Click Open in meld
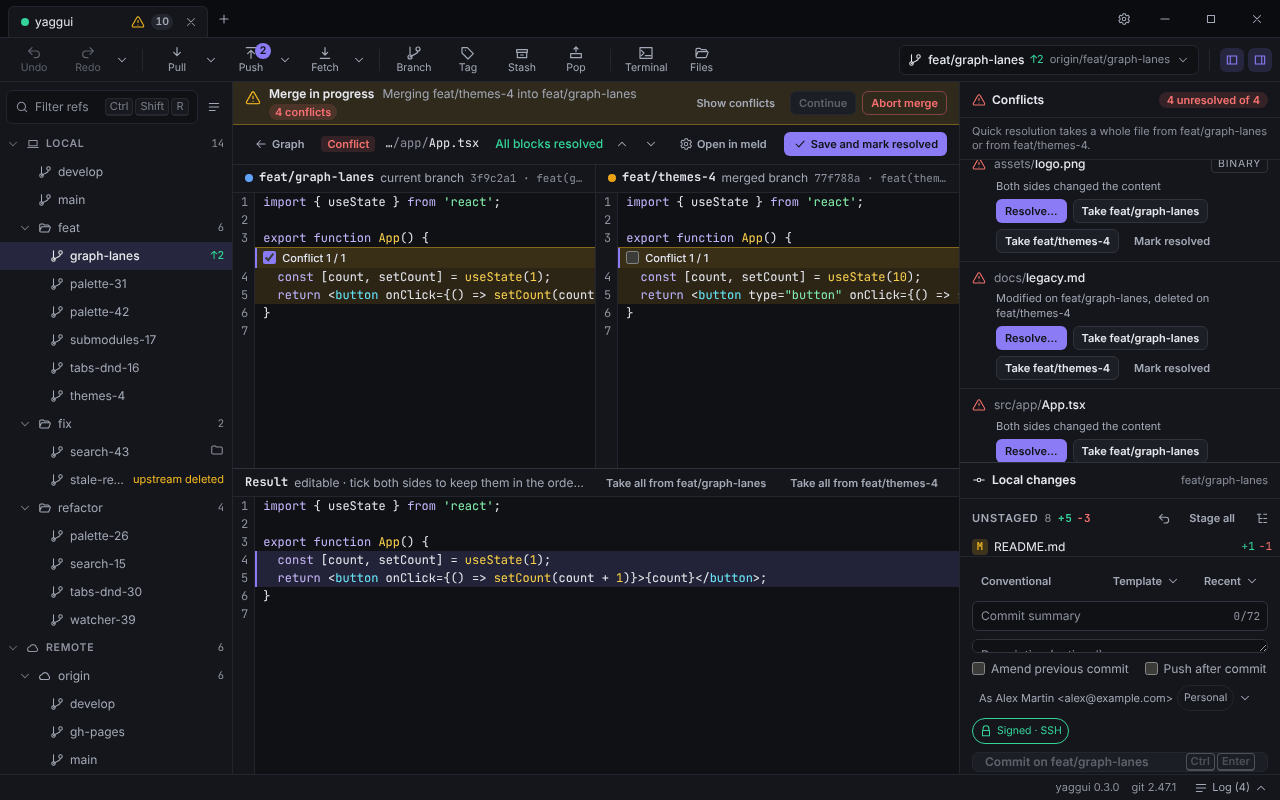The width and height of the screenshot is (1280, 800). 723,144
